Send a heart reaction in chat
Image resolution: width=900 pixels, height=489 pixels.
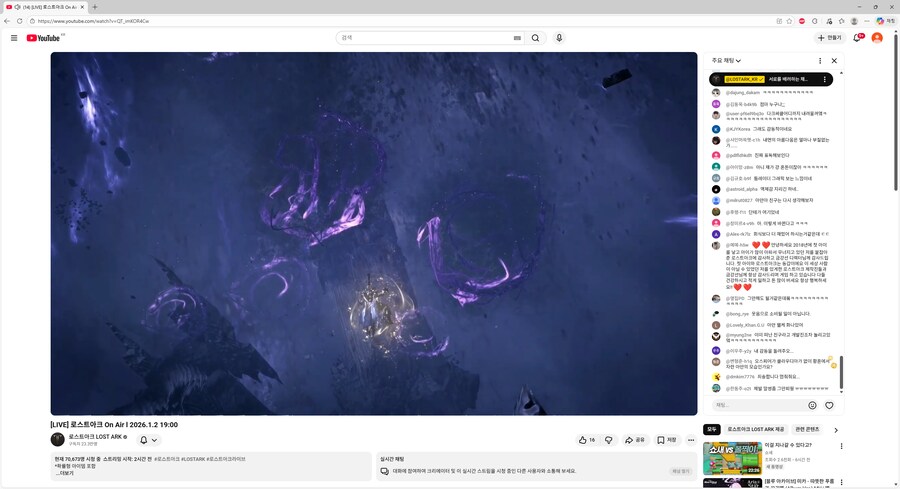[x=829, y=405]
